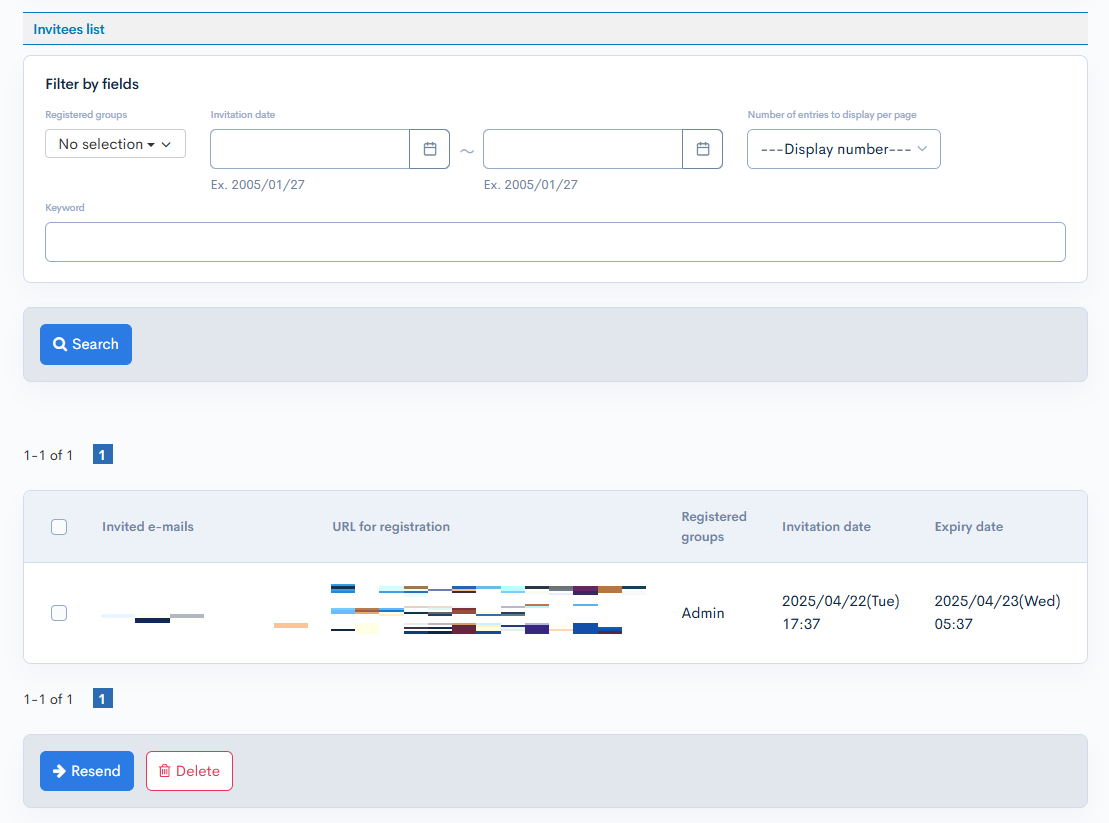Click the 'Invitation date' table column header
Image resolution: width=1109 pixels, height=823 pixels.
tap(826, 527)
